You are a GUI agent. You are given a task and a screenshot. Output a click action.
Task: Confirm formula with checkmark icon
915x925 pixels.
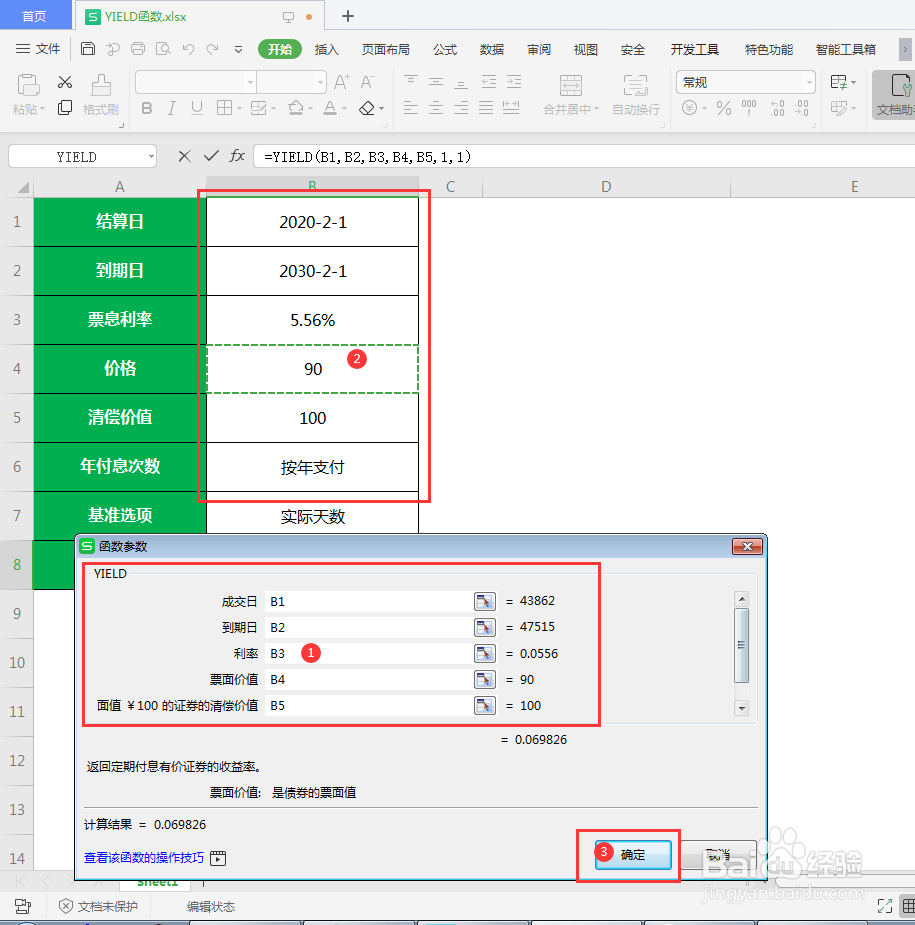211,156
